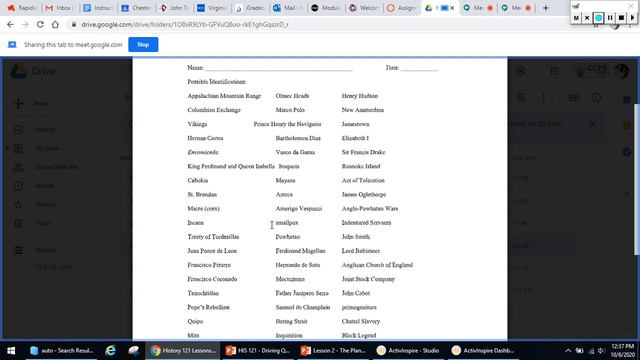Open Lesson 2 The Plan PowerPoint
The width and height of the screenshot is (640, 360).
click(333, 351)
